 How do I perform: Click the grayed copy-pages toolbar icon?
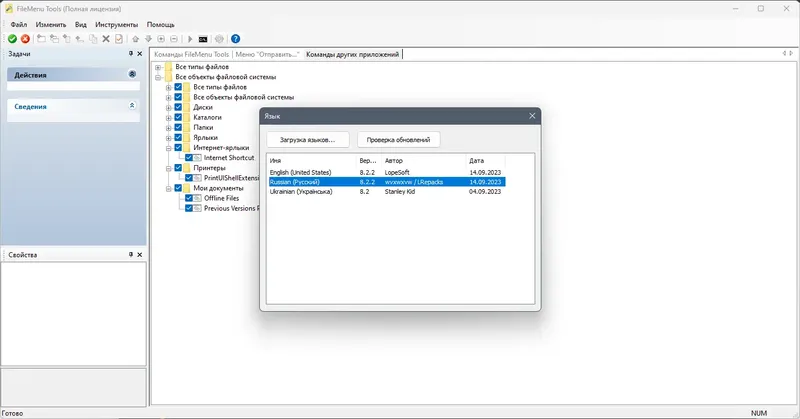point(93,39)
